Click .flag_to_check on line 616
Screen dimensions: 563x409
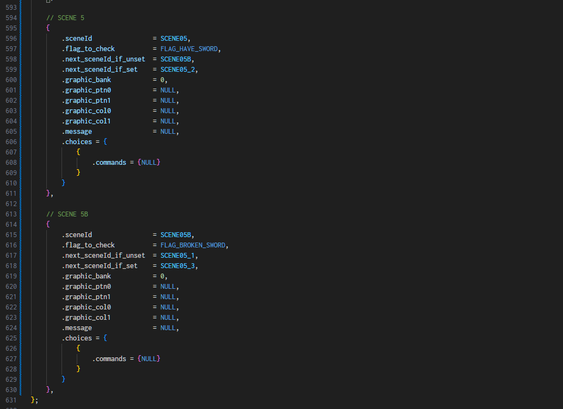click(x=88, y=245)
